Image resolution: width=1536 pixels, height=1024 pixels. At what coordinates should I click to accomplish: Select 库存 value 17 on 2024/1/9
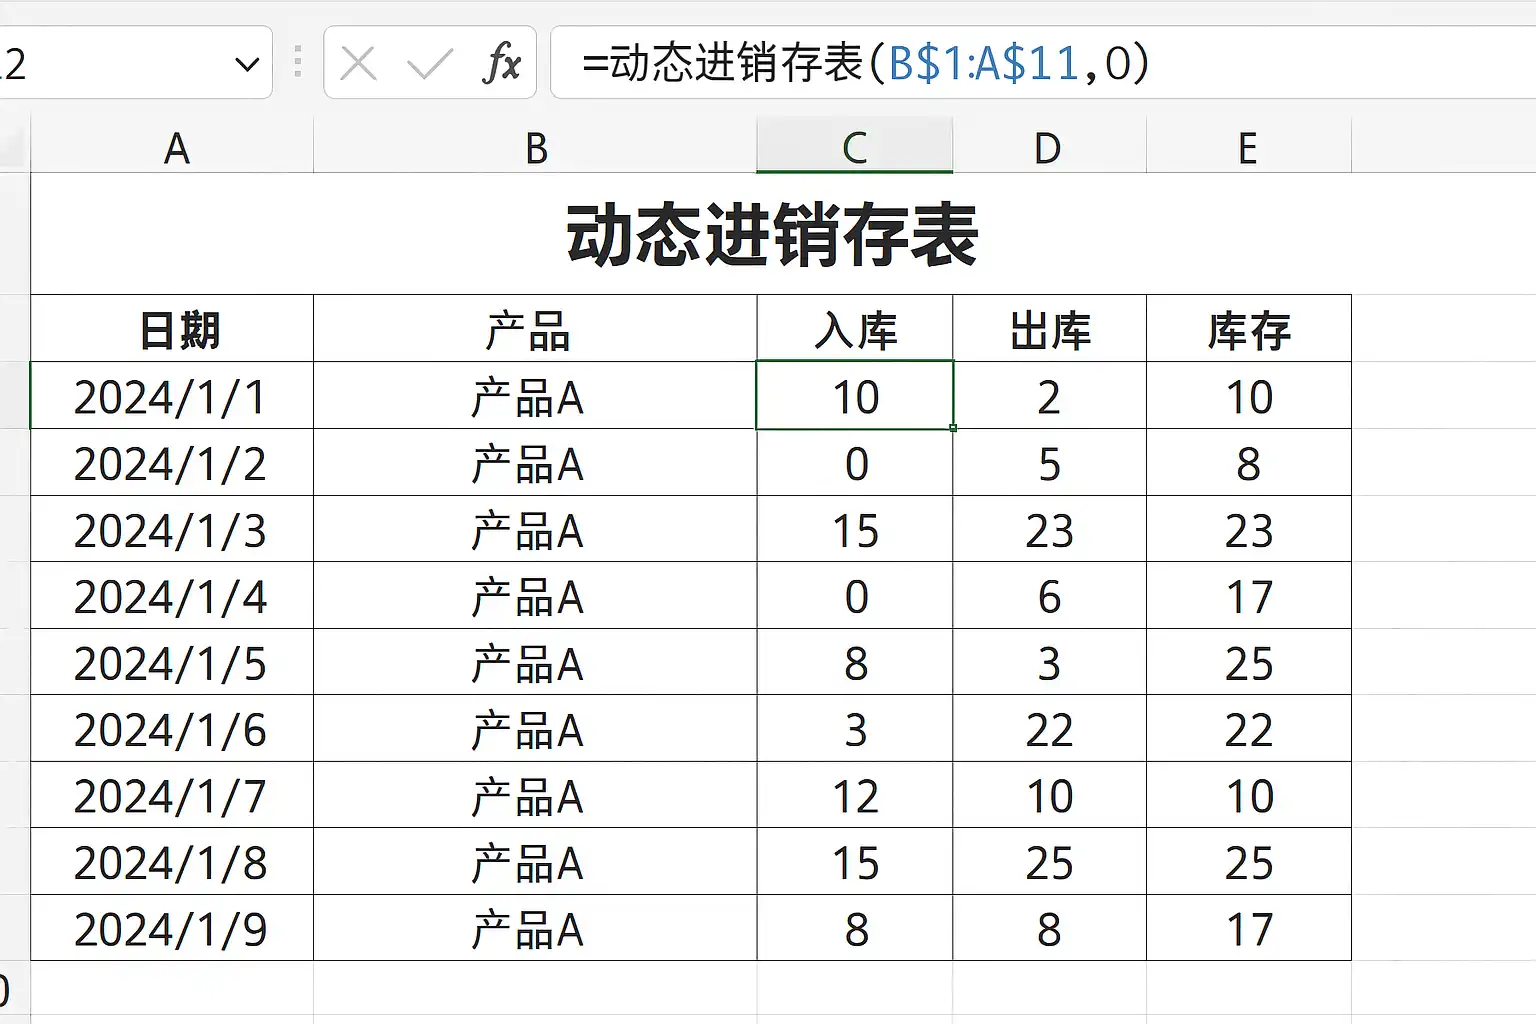[x=1248, y=929]
